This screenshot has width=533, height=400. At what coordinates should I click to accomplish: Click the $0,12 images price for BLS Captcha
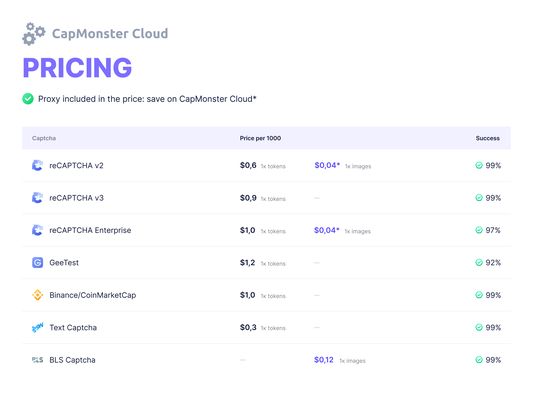coord(324,360)
